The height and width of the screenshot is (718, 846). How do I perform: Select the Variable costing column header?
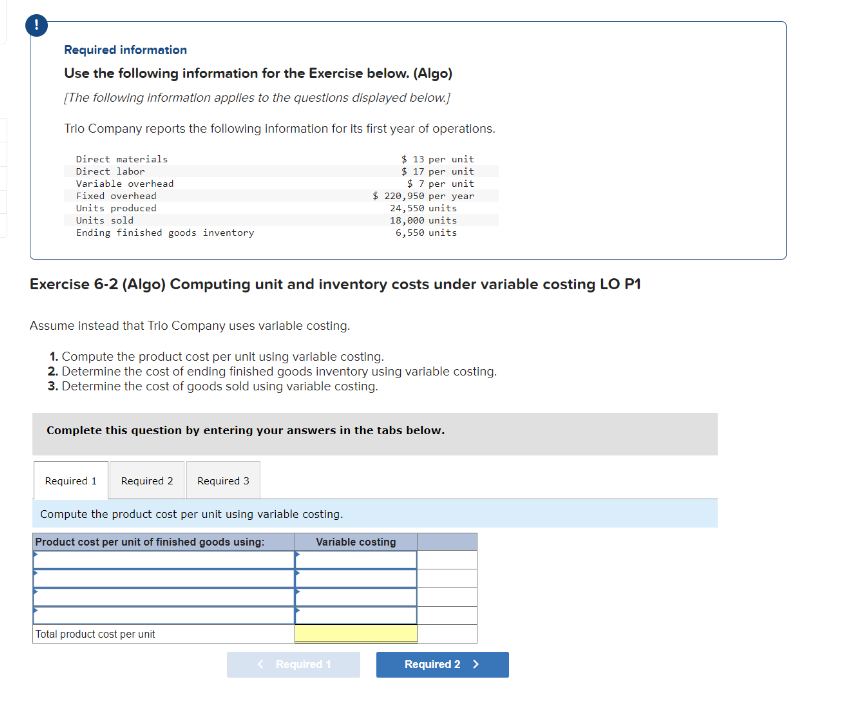pyautogui.click(x=355, y=541)
